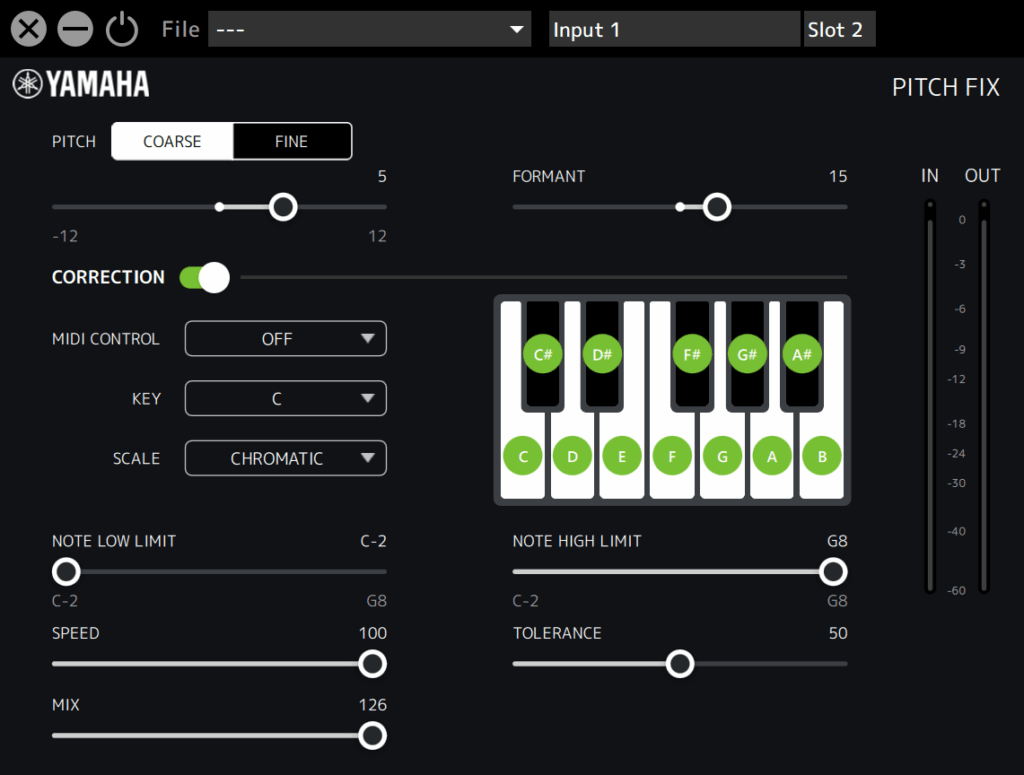Click the G note on keyboard

pyautogui.click(x=722, y=457)
